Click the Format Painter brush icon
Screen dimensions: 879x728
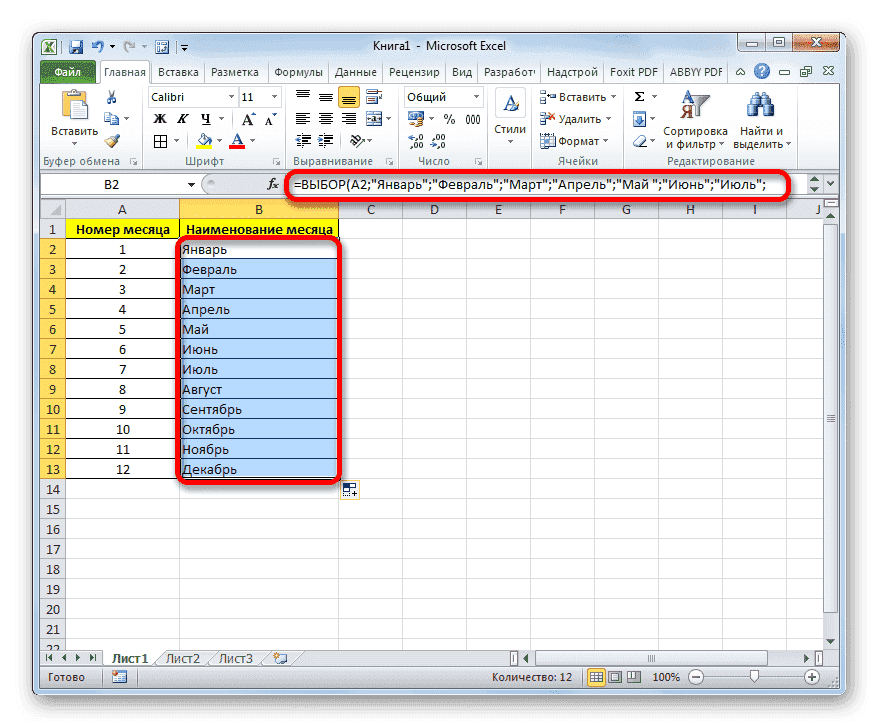[111, 143]
